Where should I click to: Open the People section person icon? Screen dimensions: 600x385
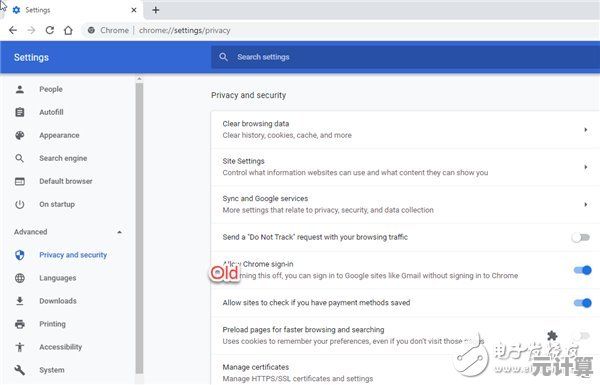point(20,89)
